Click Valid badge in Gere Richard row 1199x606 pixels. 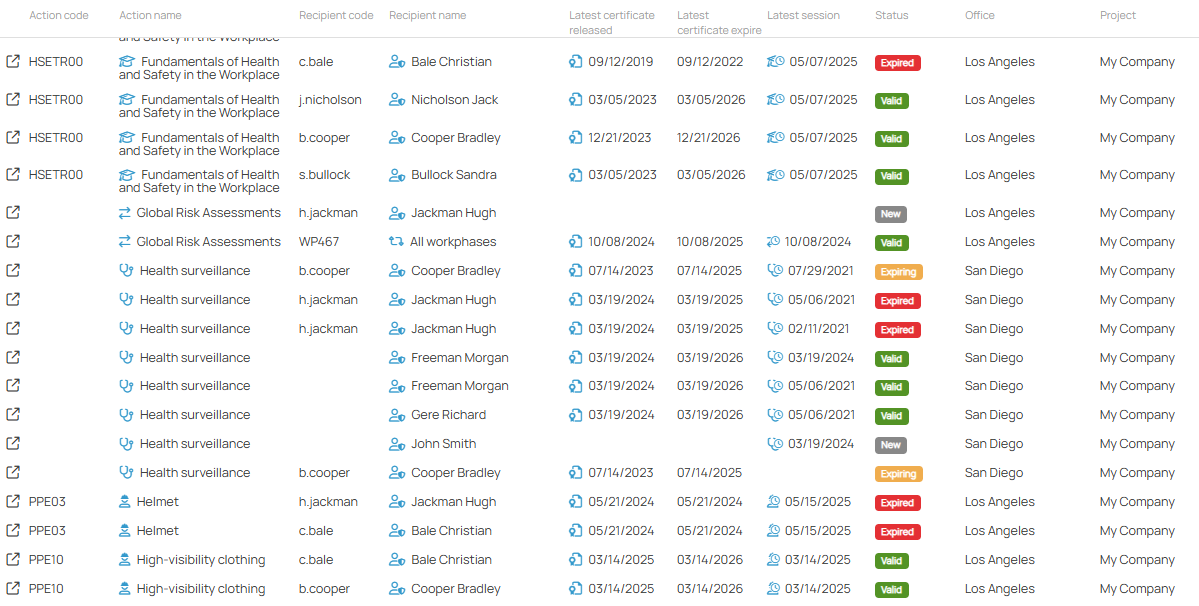[x=892, y=416]
